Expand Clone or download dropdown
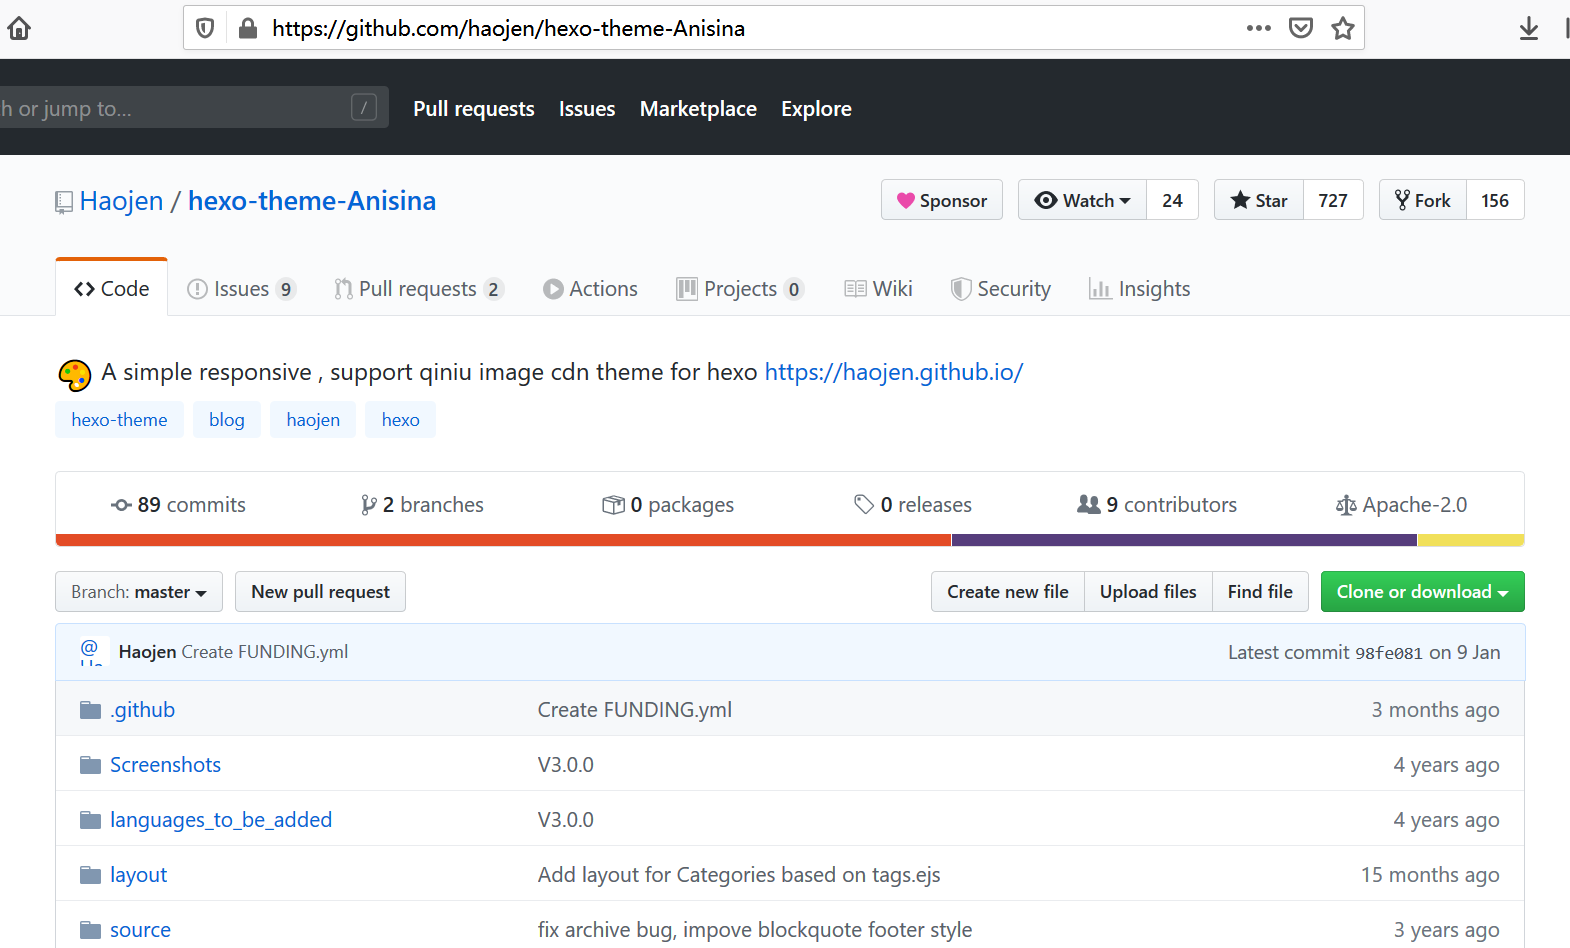The image size is (1570, 948). pos(1423,592)
